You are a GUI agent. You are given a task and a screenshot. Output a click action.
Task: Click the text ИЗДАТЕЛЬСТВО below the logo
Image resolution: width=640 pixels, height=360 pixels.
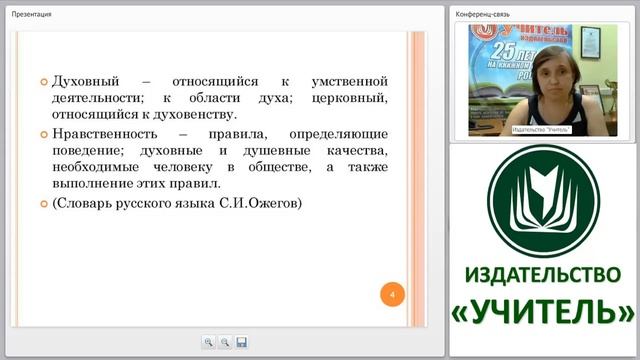click(543, 275)
